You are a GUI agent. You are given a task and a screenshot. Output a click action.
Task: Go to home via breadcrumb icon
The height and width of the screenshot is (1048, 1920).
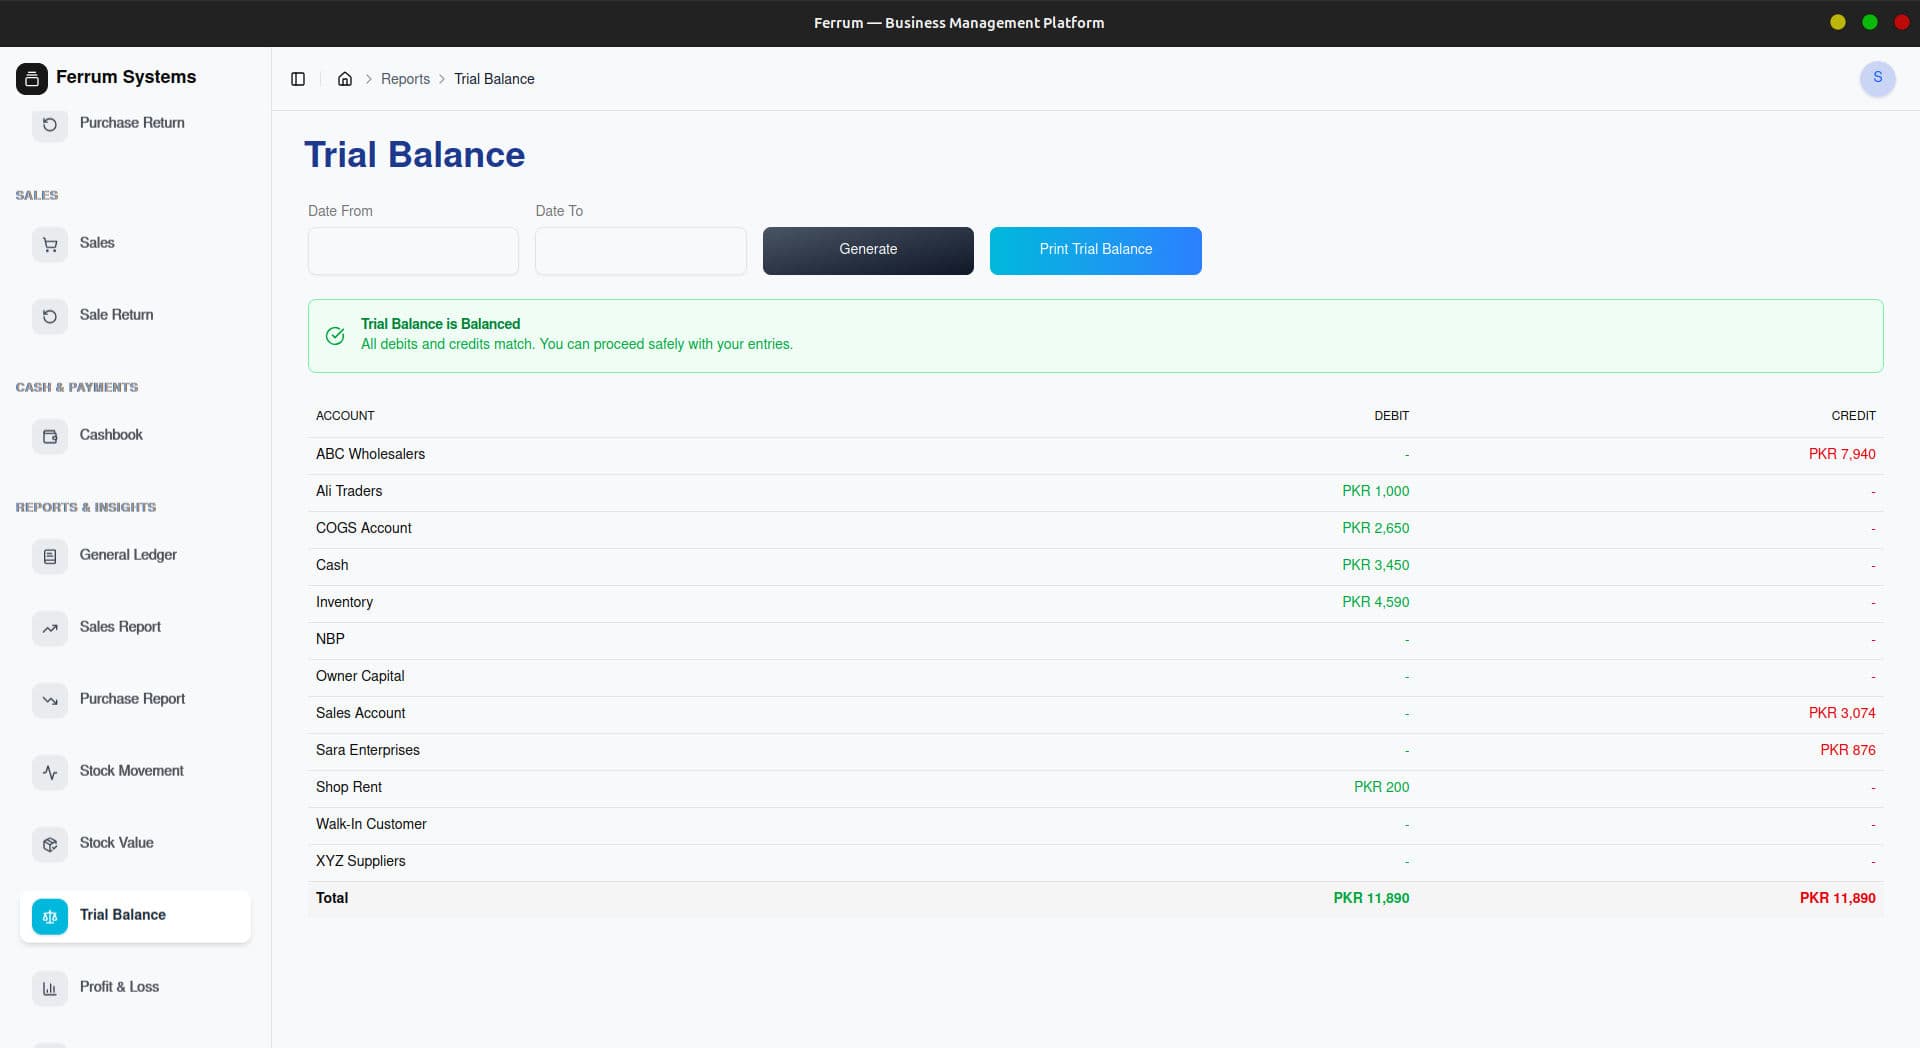point(345,79)
